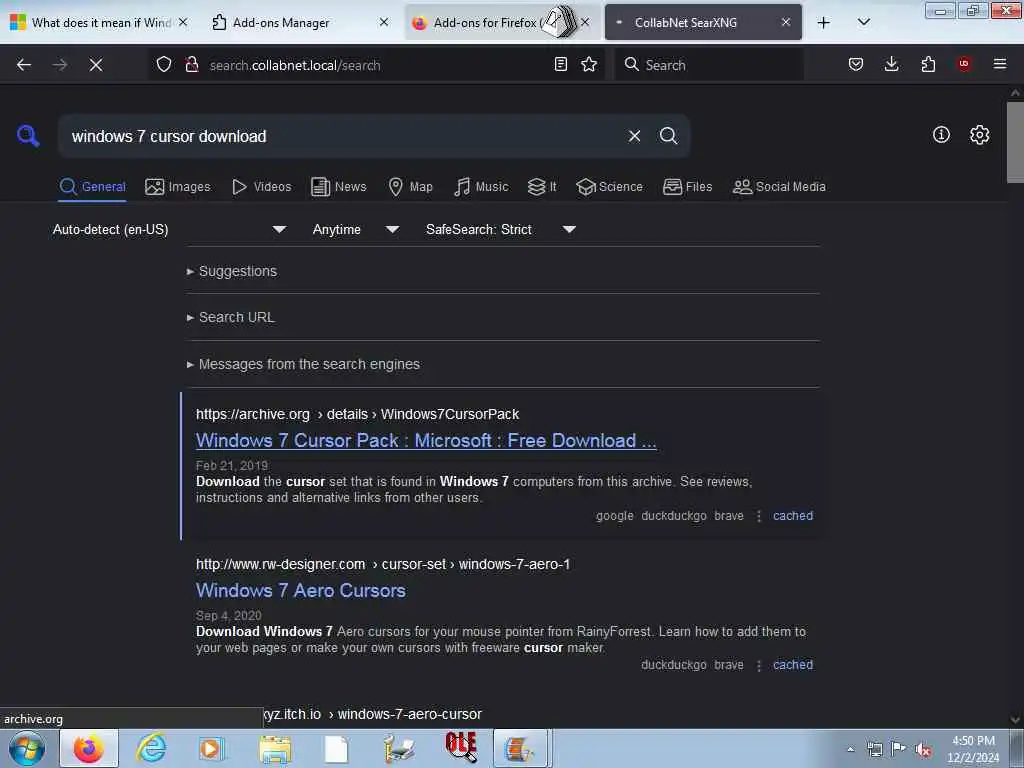The width and height of the screenshot is (1024, 768).
Task: Open the Downloads panel
Action: click(891, 64)
